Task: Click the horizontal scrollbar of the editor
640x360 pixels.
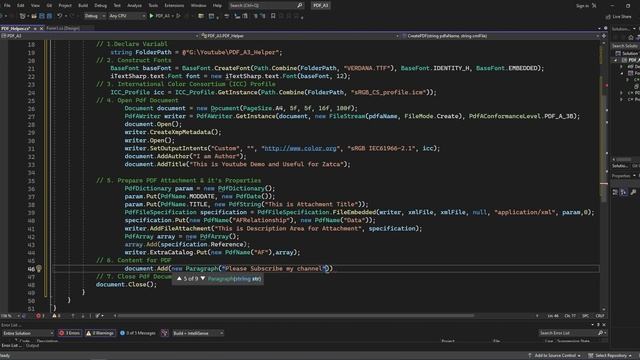Action: pyautogui.click(x=296, y=316)
